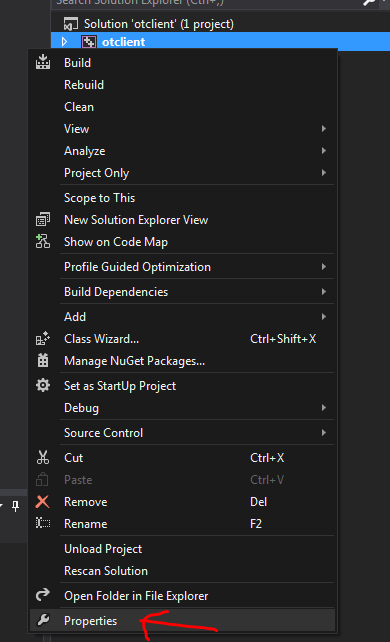Click the gear icon for Set as StartUp Project
390x642 pixels.
point(43,385)
